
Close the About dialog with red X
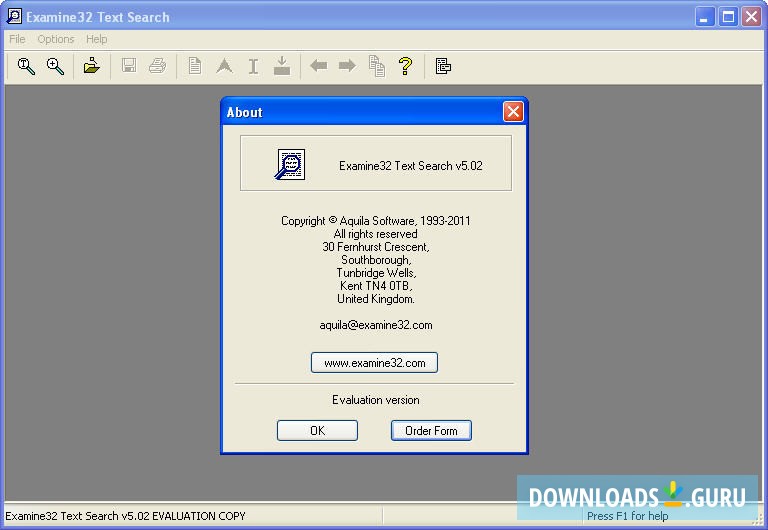pyautogui.click(x=513, y=112)
